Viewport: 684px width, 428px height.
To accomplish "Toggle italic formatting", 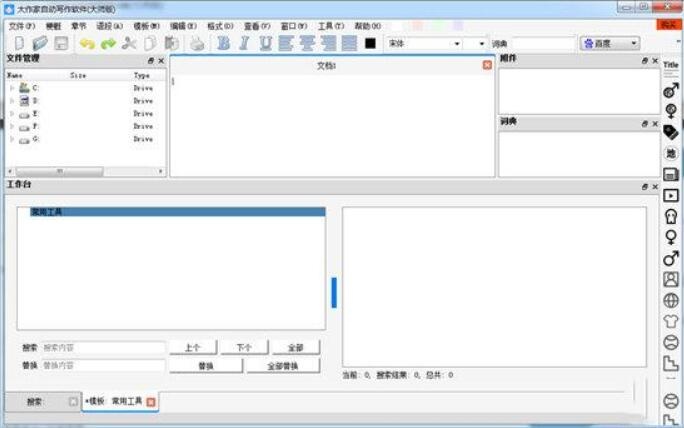I will (x=244, y=43).
